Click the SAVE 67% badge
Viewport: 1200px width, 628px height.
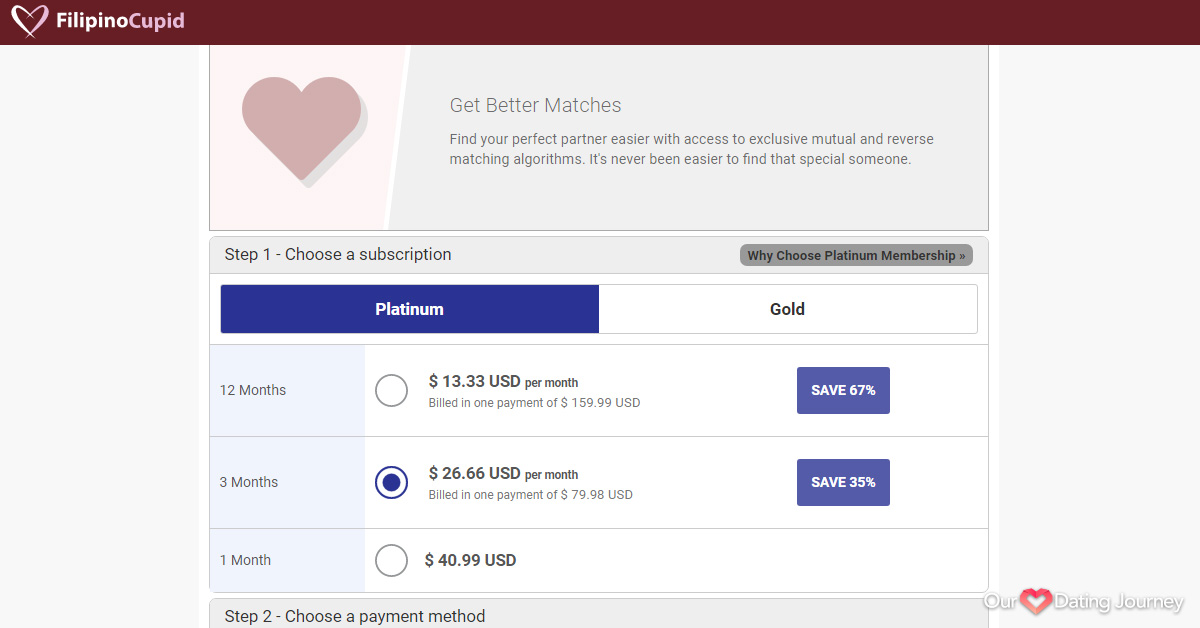[843, 390]
